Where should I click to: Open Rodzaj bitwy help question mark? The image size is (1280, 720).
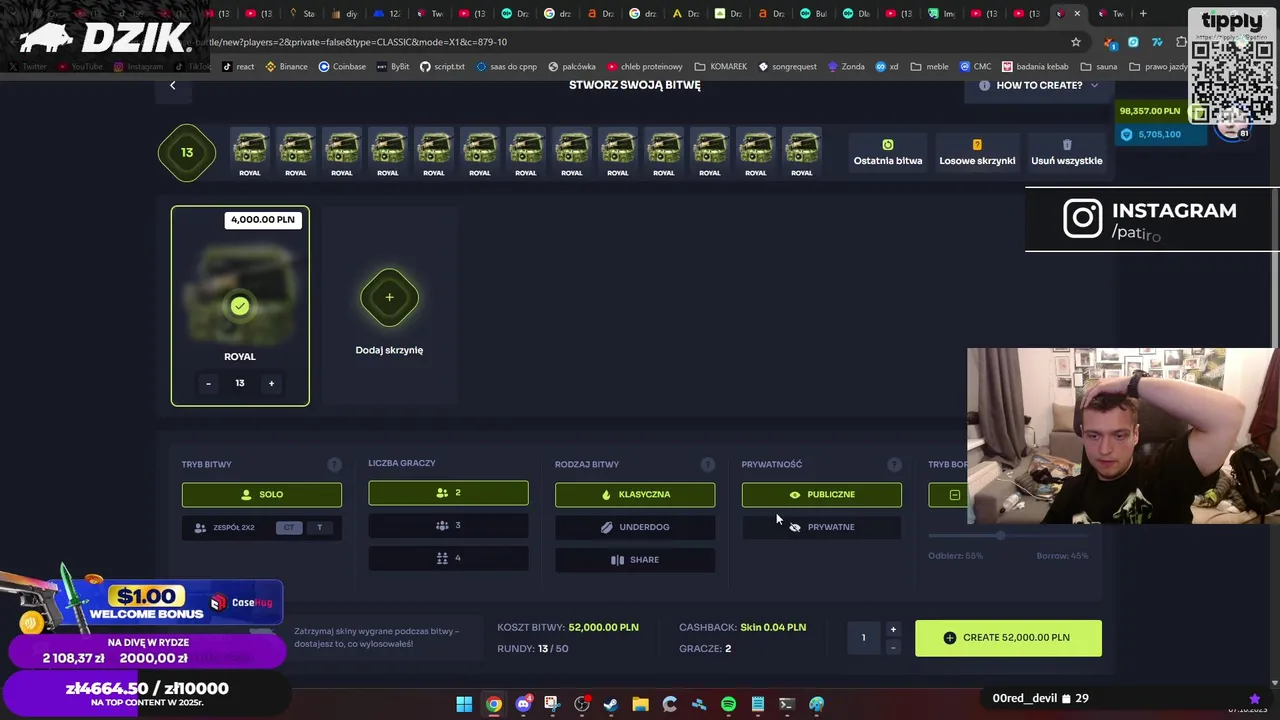click(x=707, y=464)
